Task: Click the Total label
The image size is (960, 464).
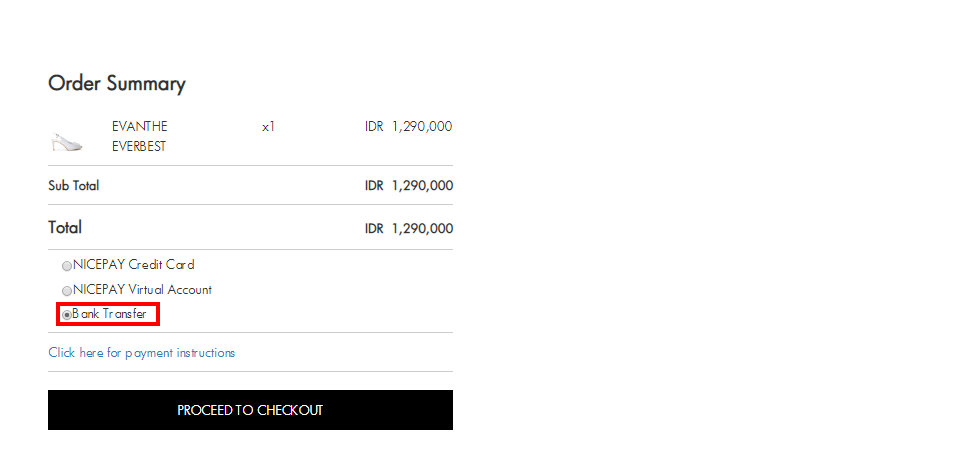Action: click(65, 228)
